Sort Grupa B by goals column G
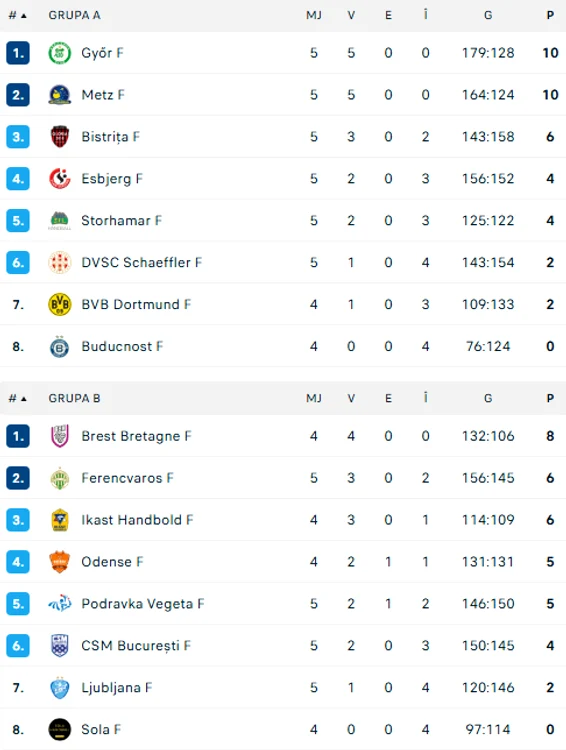The image size is (566, 750). [x=488, y=398]
